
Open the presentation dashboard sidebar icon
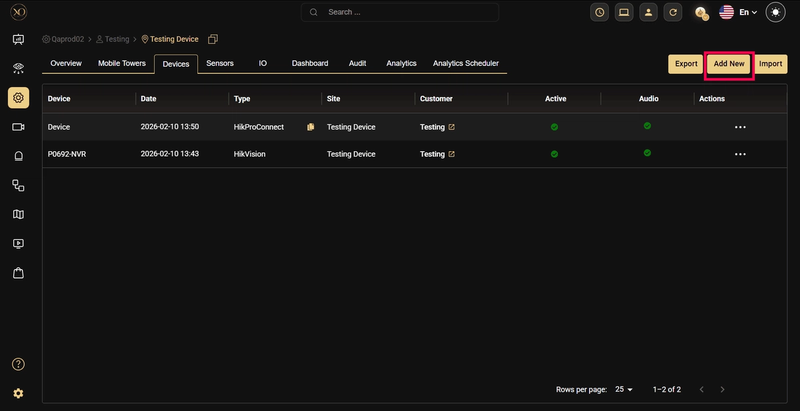18,39
